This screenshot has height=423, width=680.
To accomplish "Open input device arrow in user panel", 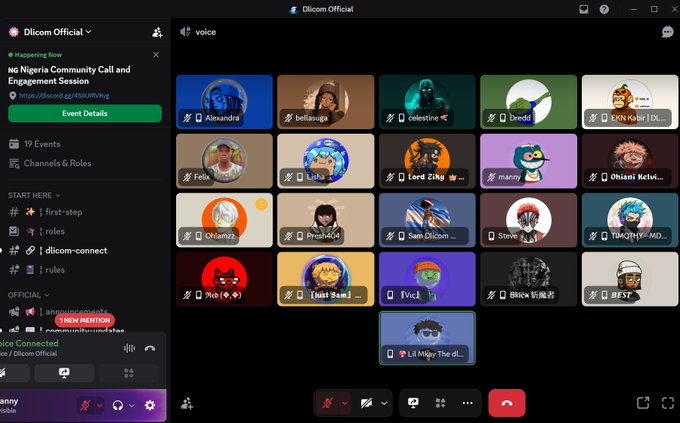I will [x=99, y=405].
